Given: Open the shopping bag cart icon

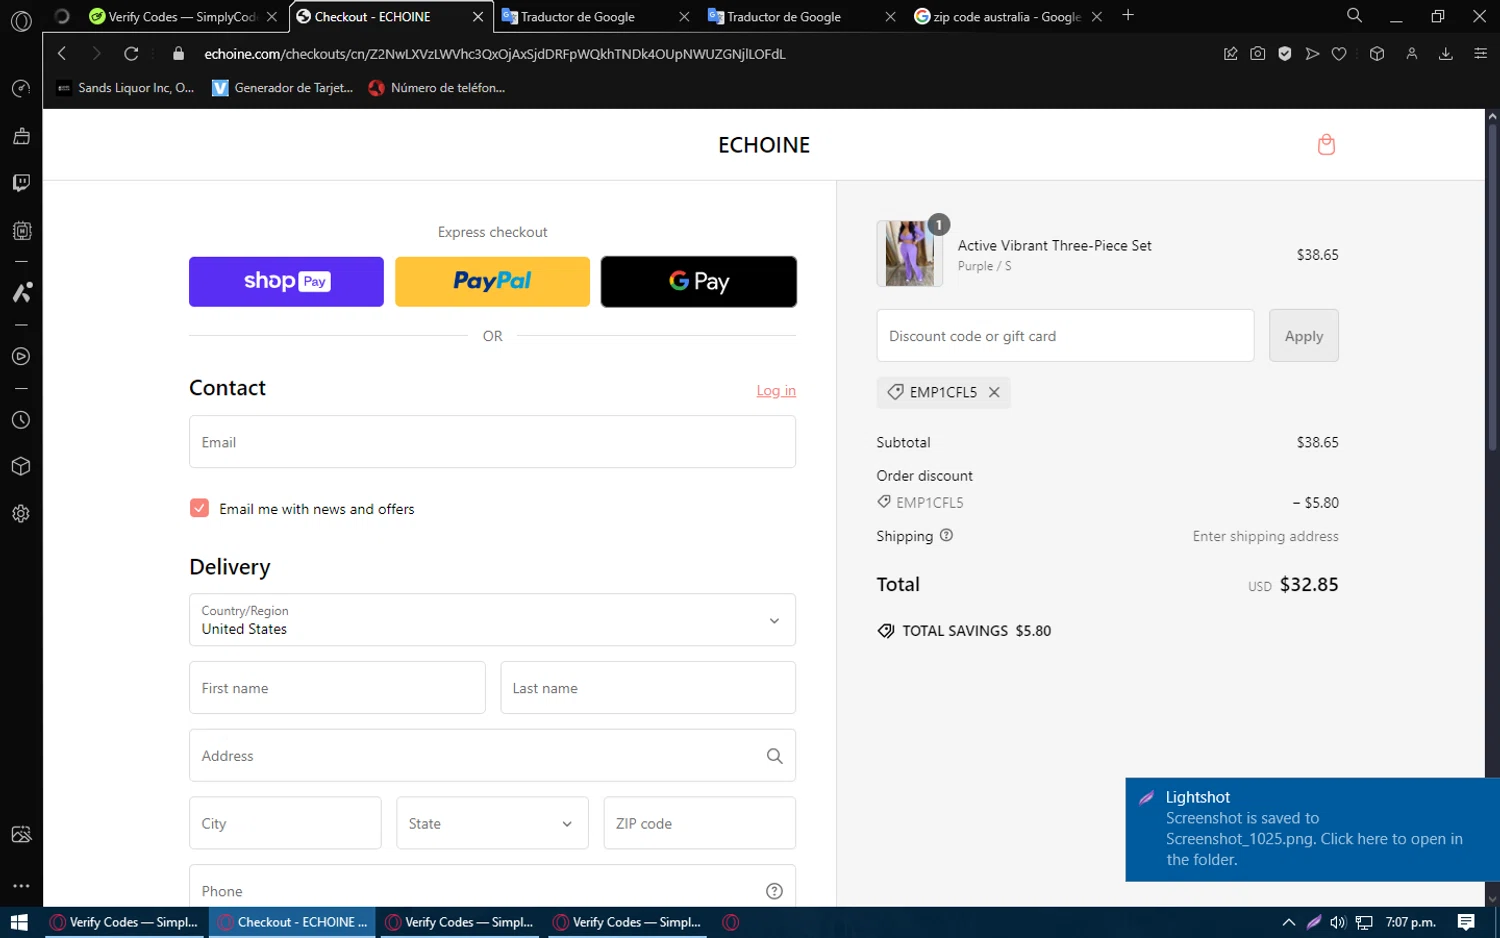Looking at the screenshot, I should tap(1326, 145).
